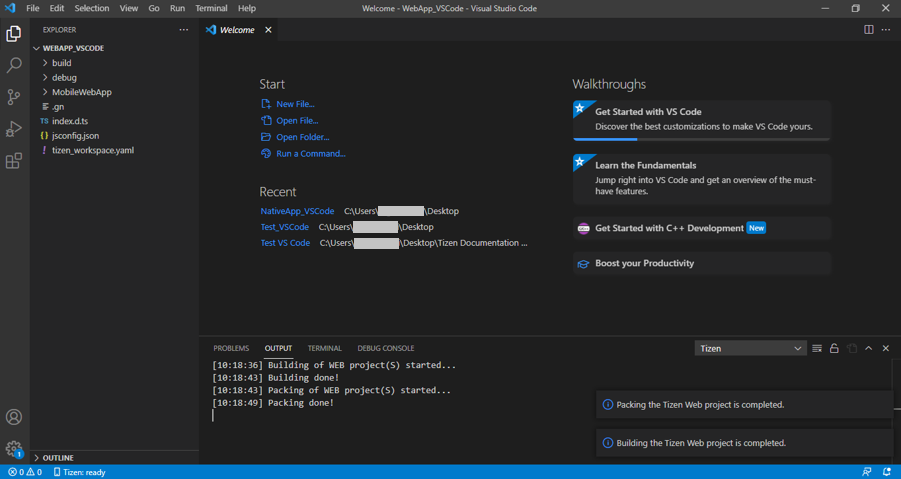Open the Terminal menu
The height and width of the screenshot is (479, 901).
coord(211,8)
